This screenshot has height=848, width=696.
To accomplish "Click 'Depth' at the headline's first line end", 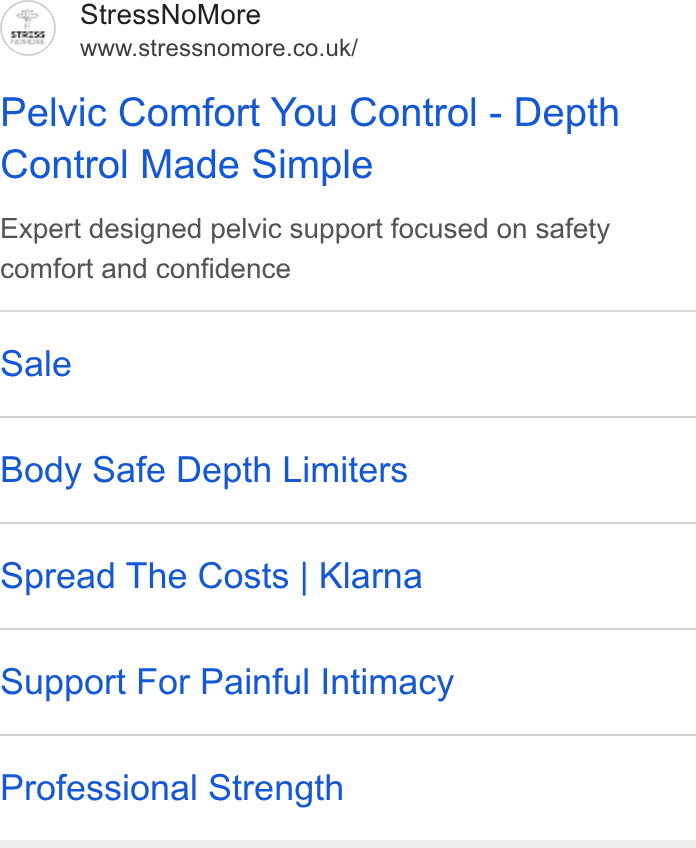I will 566,113.
